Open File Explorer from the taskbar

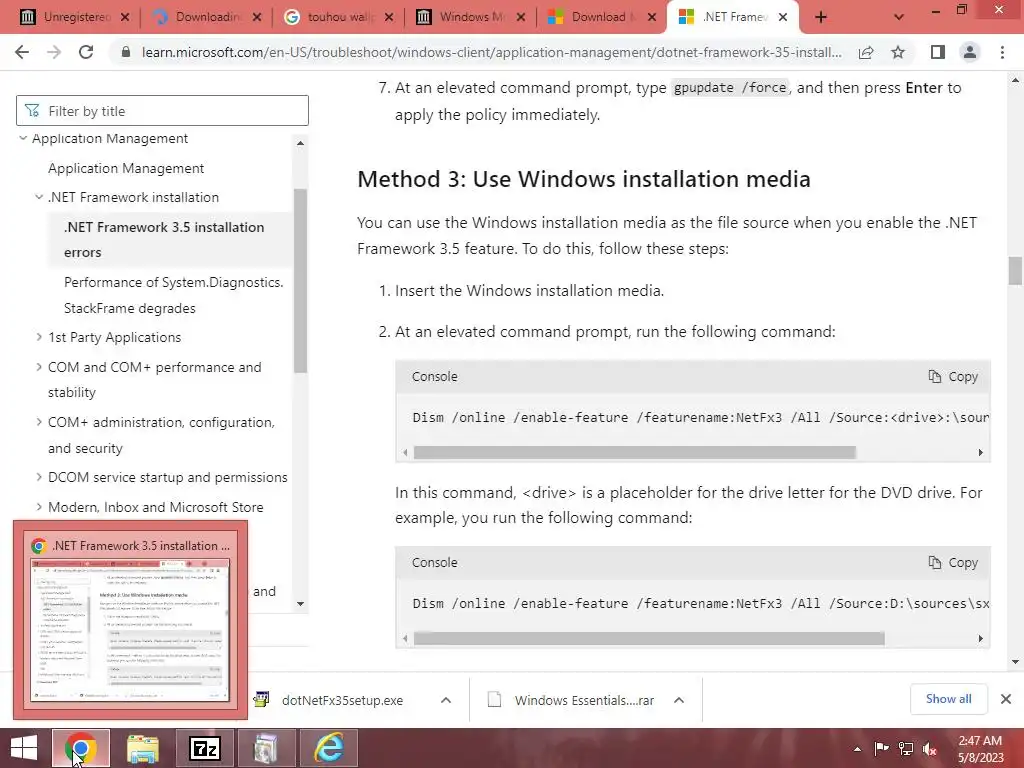click(x=142, y=748)
